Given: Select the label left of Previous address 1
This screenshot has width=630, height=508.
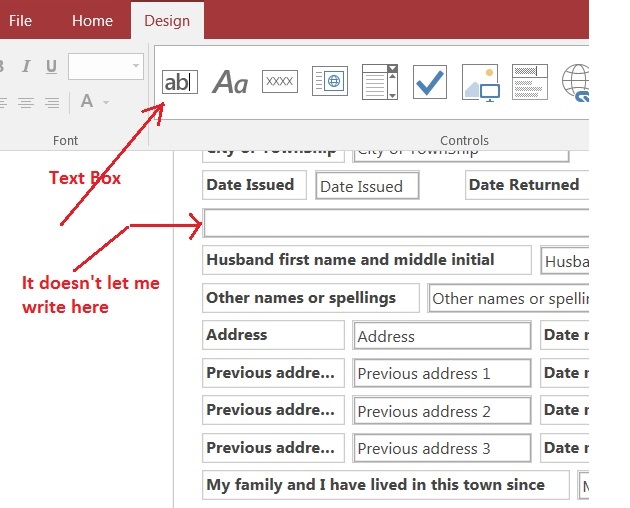Looking at the screenshot, I should 273,373.
